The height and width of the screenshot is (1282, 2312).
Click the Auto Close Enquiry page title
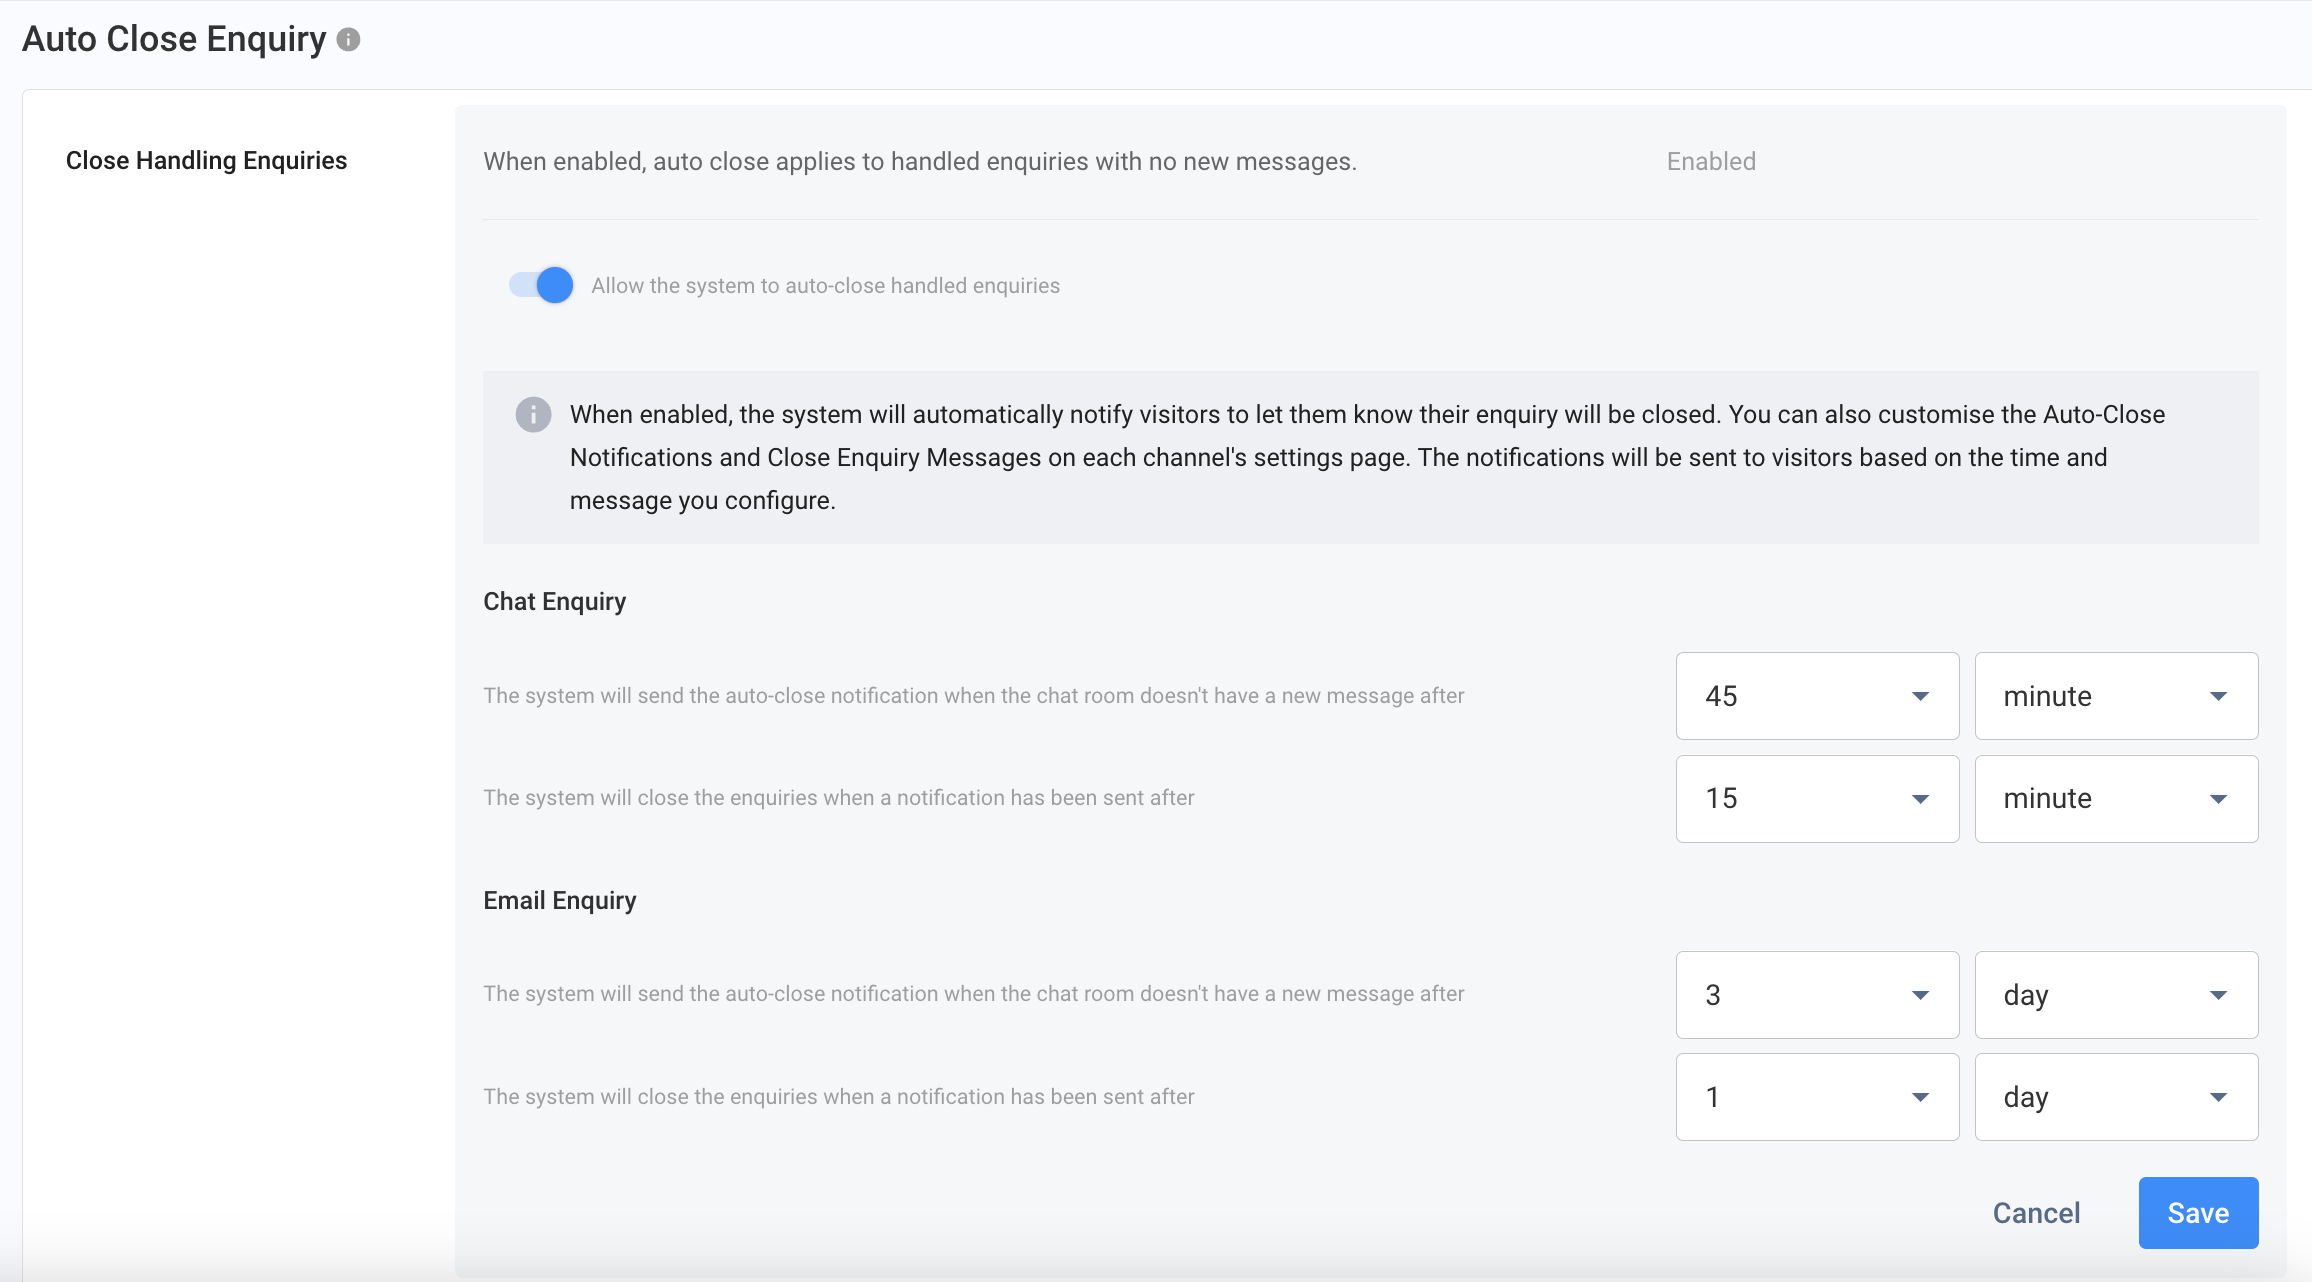[x=174, y=39]
